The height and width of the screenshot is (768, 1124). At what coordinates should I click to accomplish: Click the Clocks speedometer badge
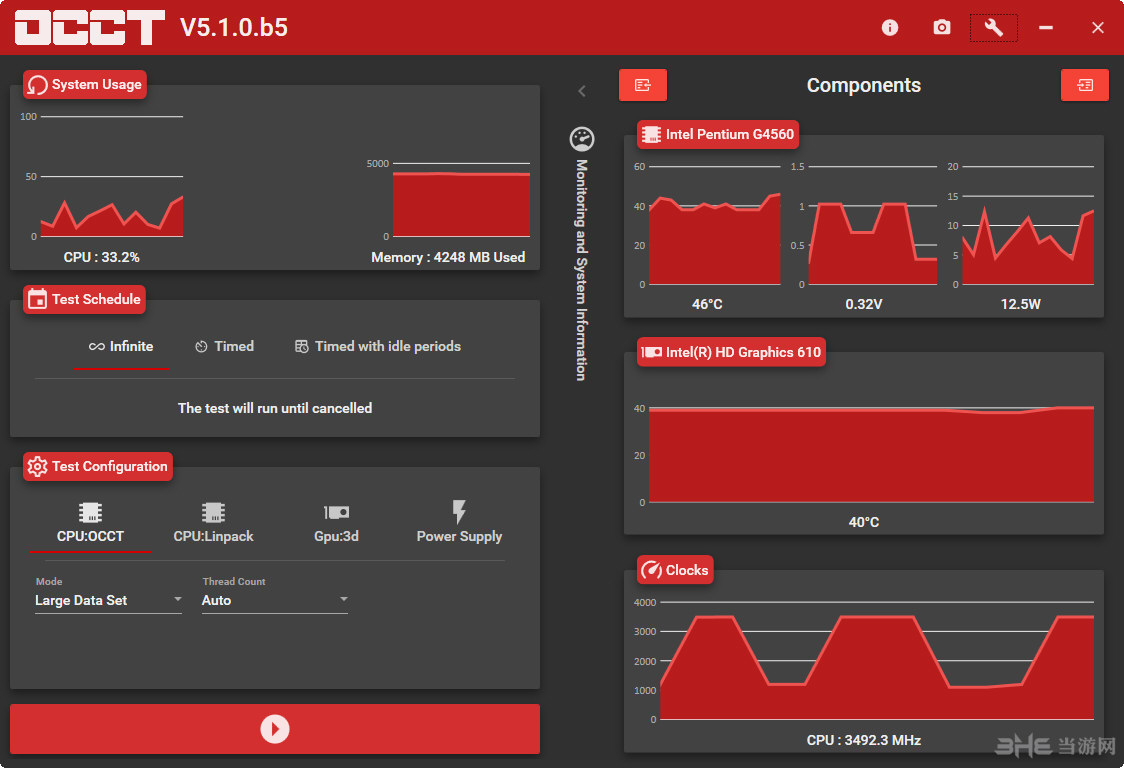click(x=675, y=570)
